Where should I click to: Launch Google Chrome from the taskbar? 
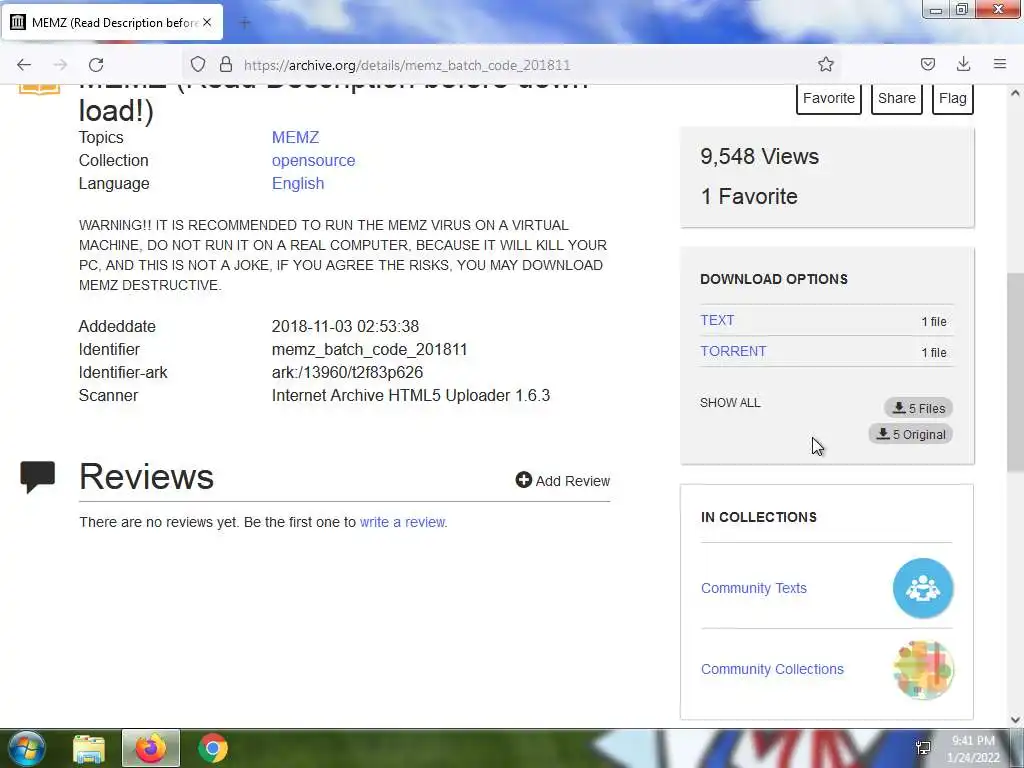click(213, 748)
